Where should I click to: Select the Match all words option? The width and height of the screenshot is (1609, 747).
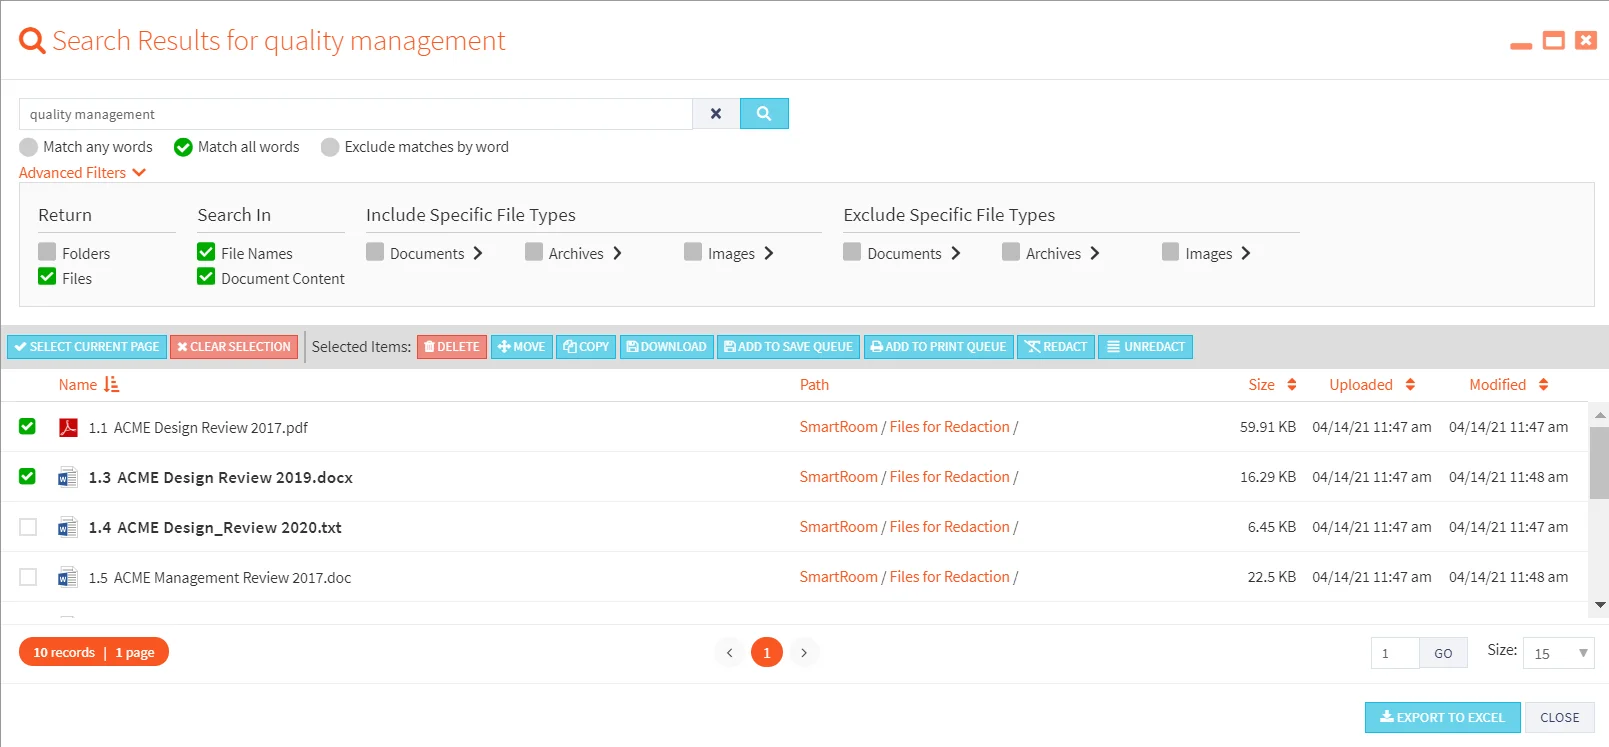(183, 147)
